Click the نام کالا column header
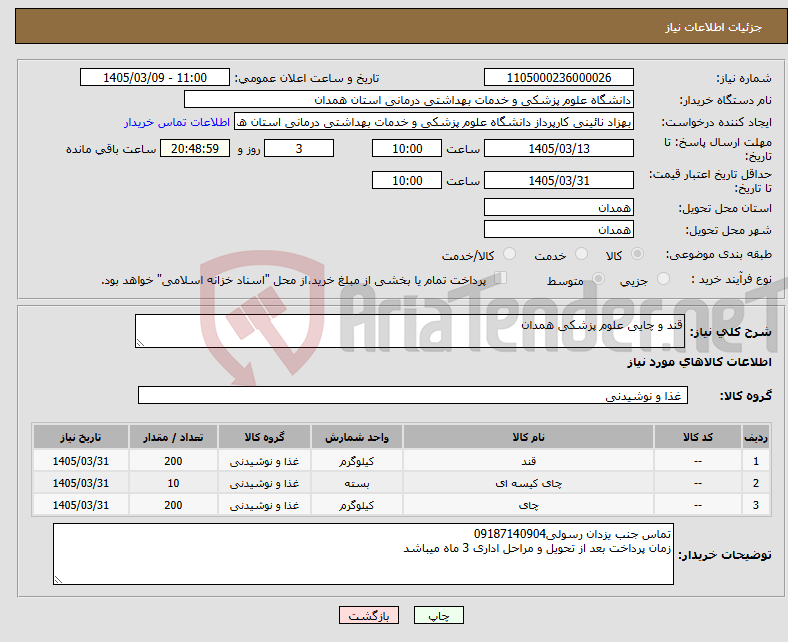 [528, 437]
